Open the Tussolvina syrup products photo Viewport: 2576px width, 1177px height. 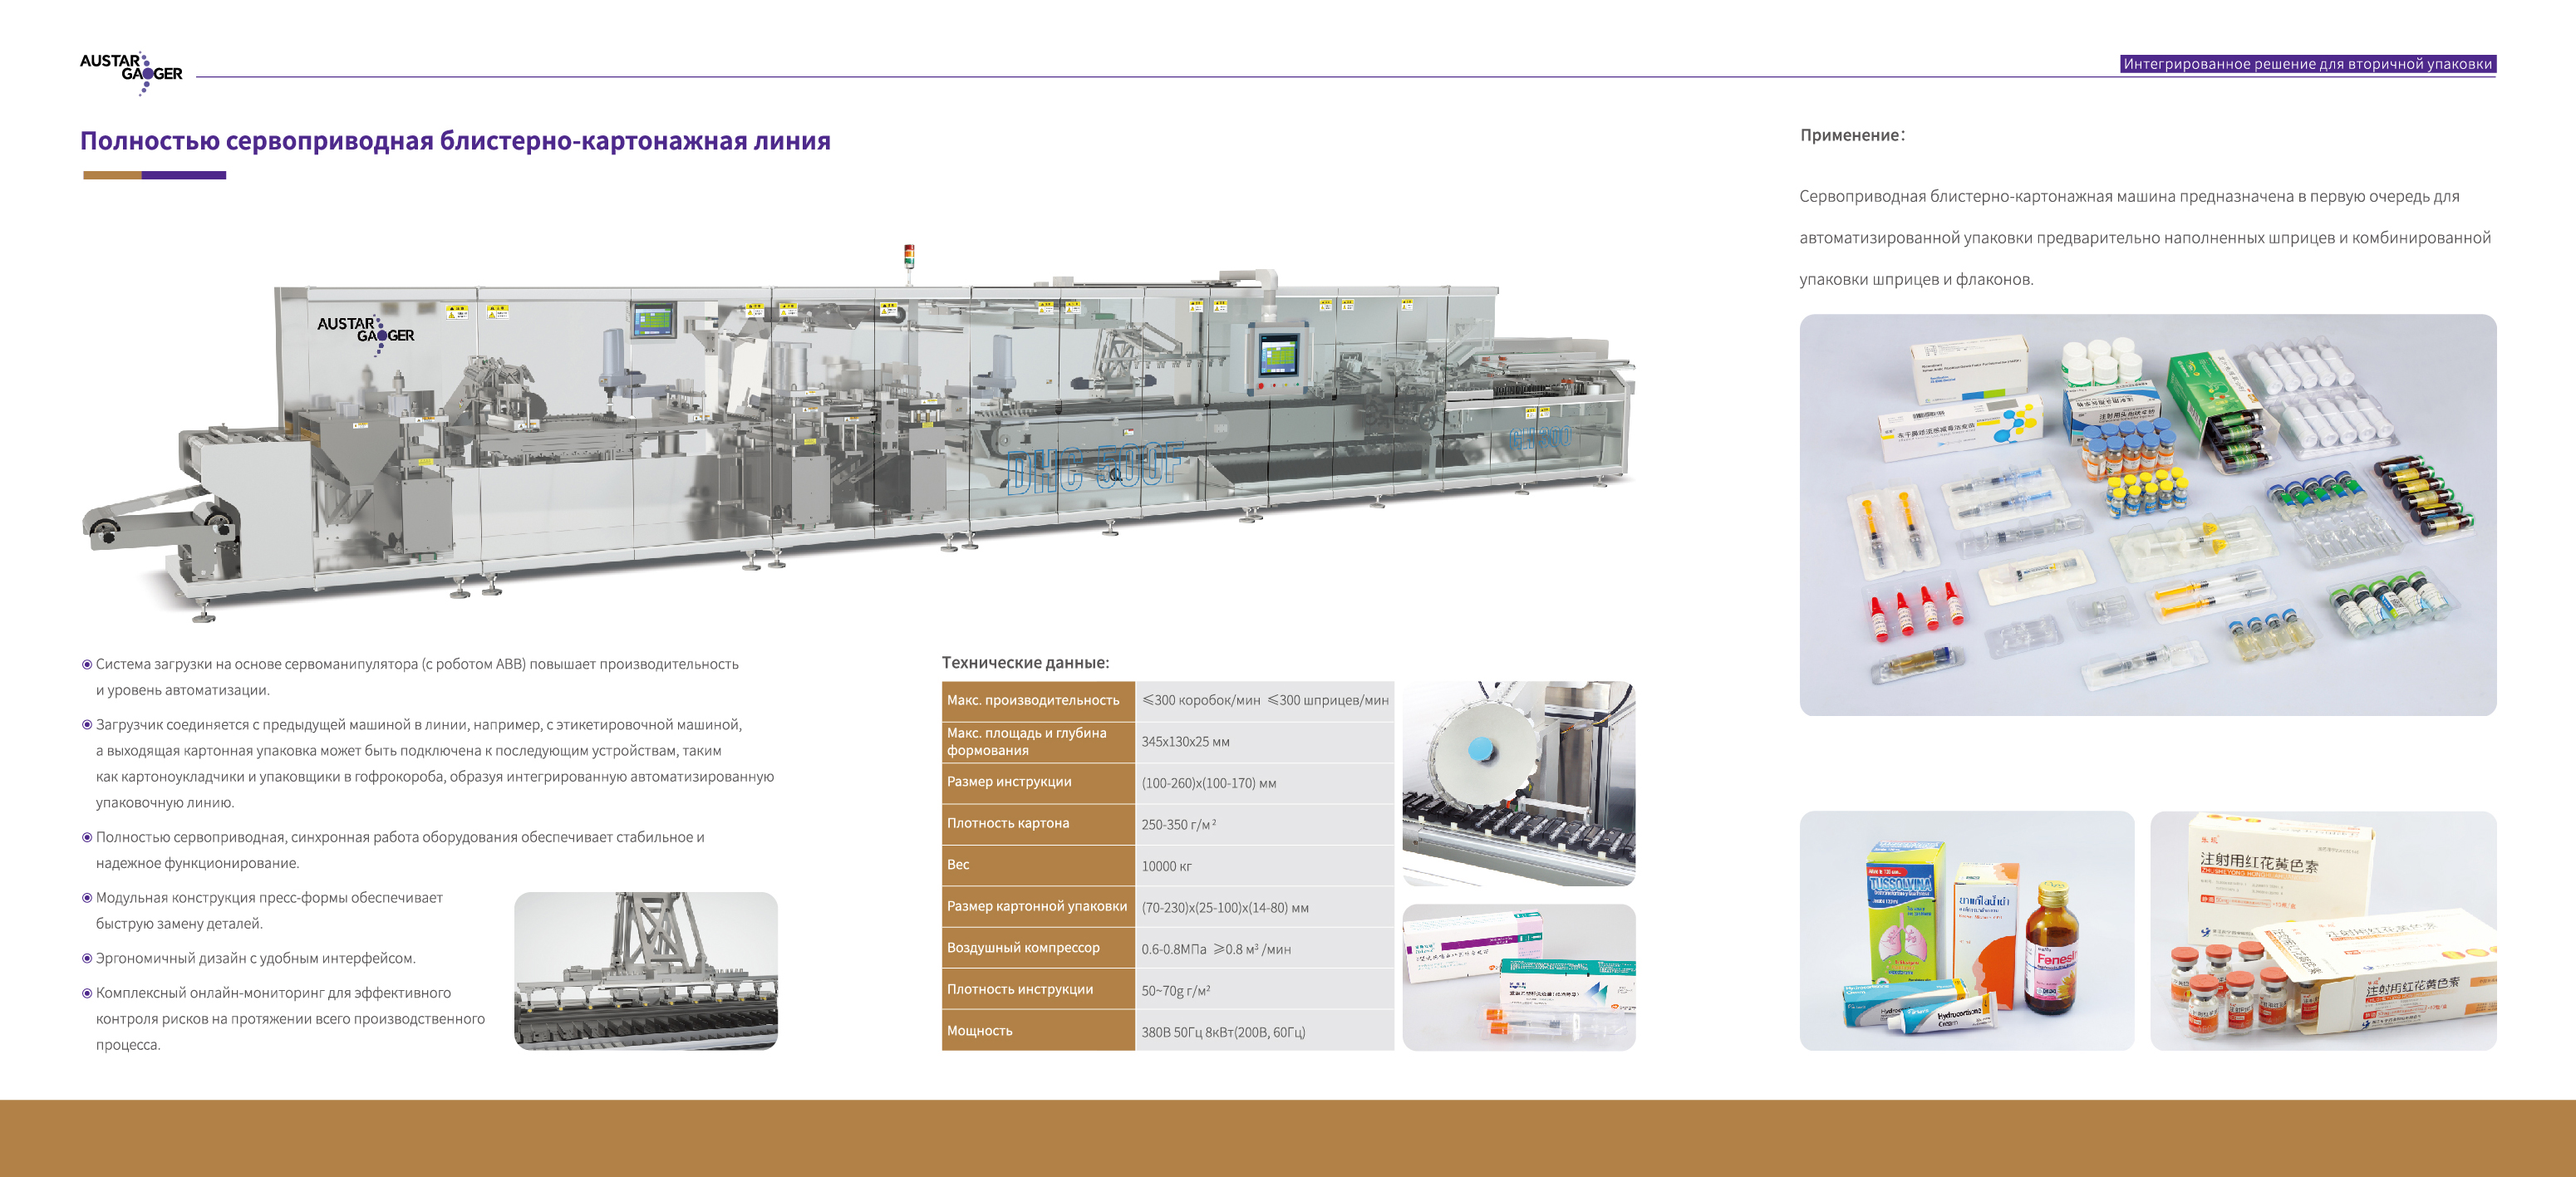1966,930
